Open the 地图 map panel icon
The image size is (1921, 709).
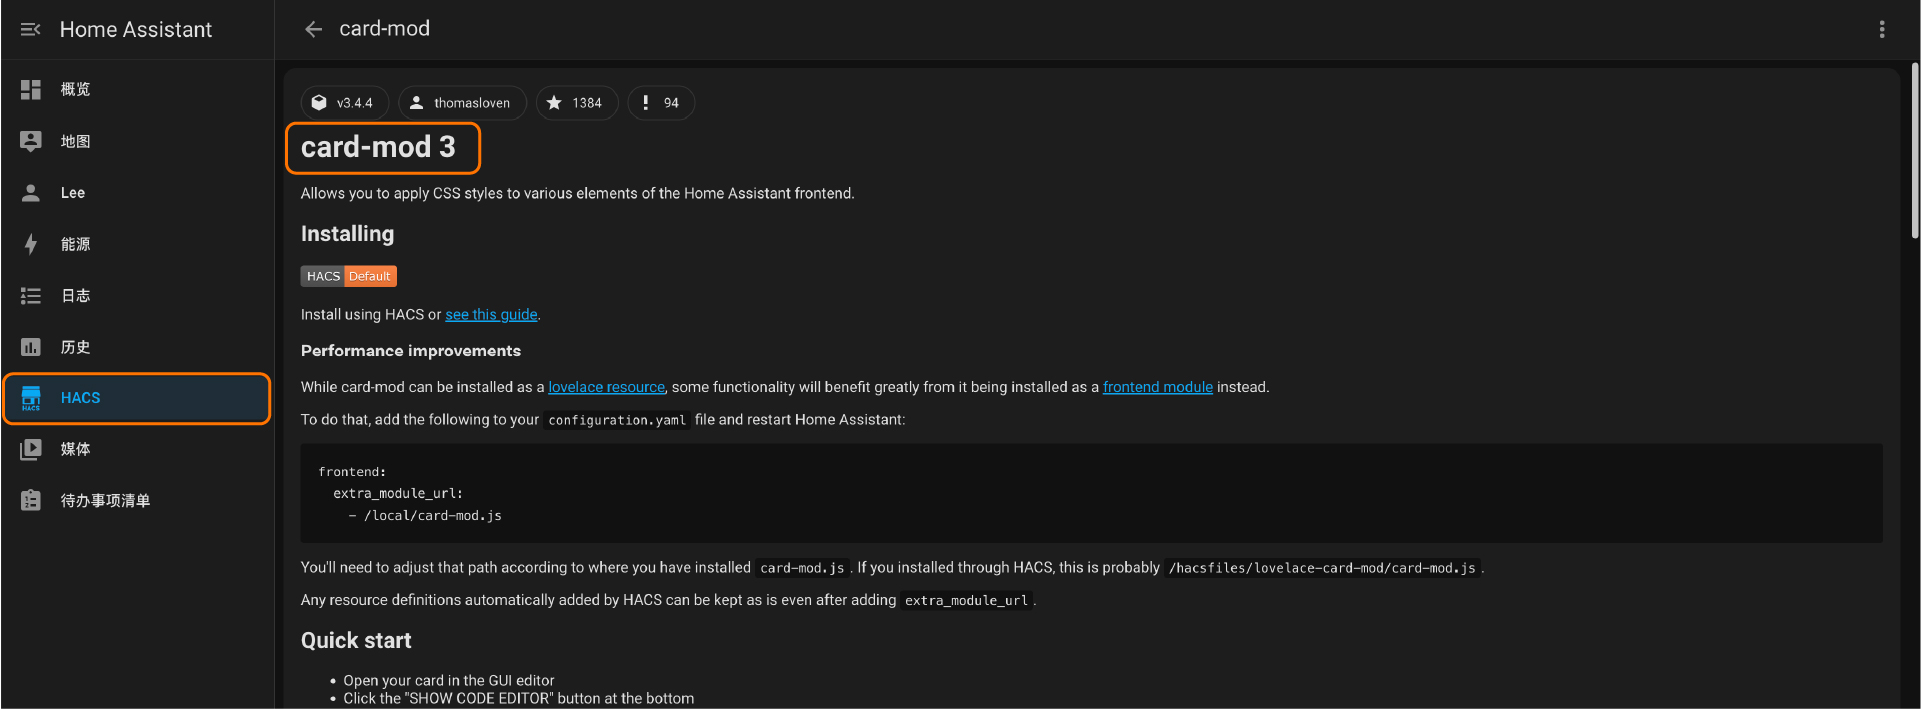pos(31,142)
